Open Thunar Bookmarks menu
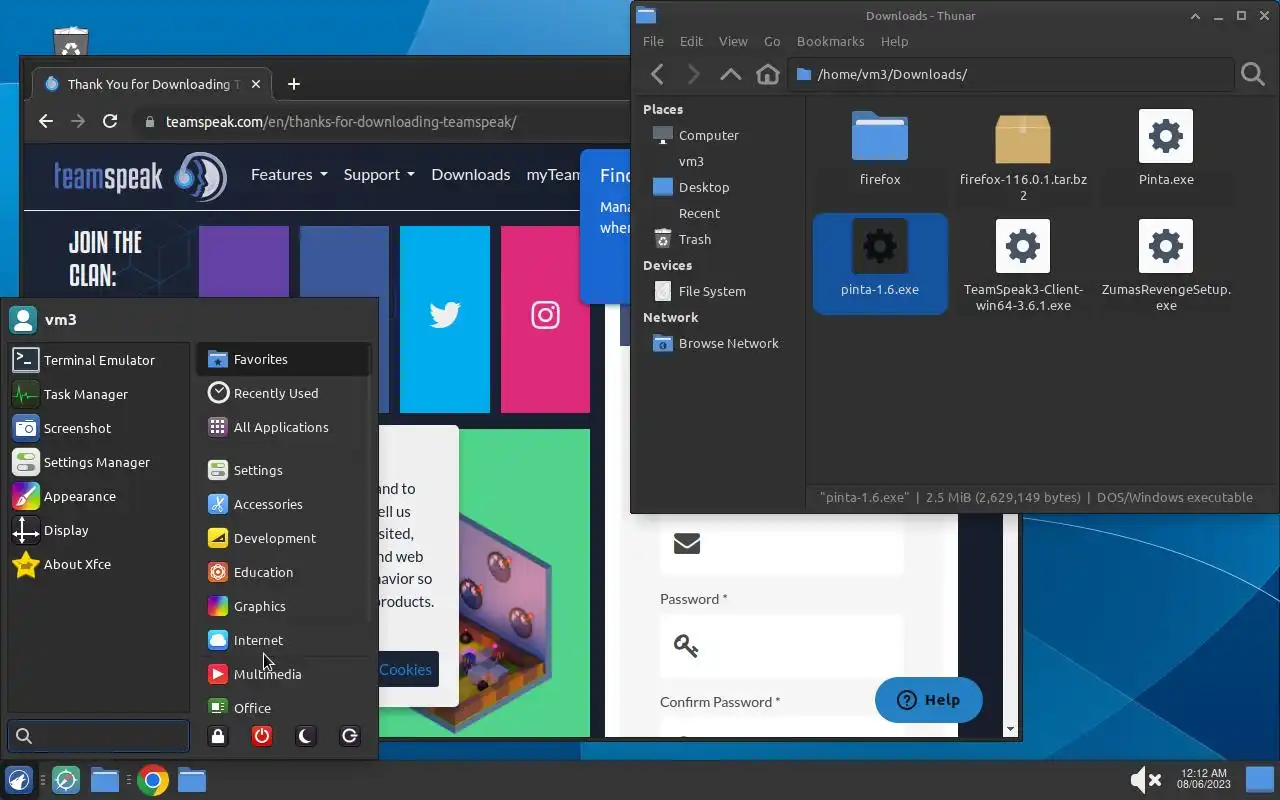 (830, 41)
